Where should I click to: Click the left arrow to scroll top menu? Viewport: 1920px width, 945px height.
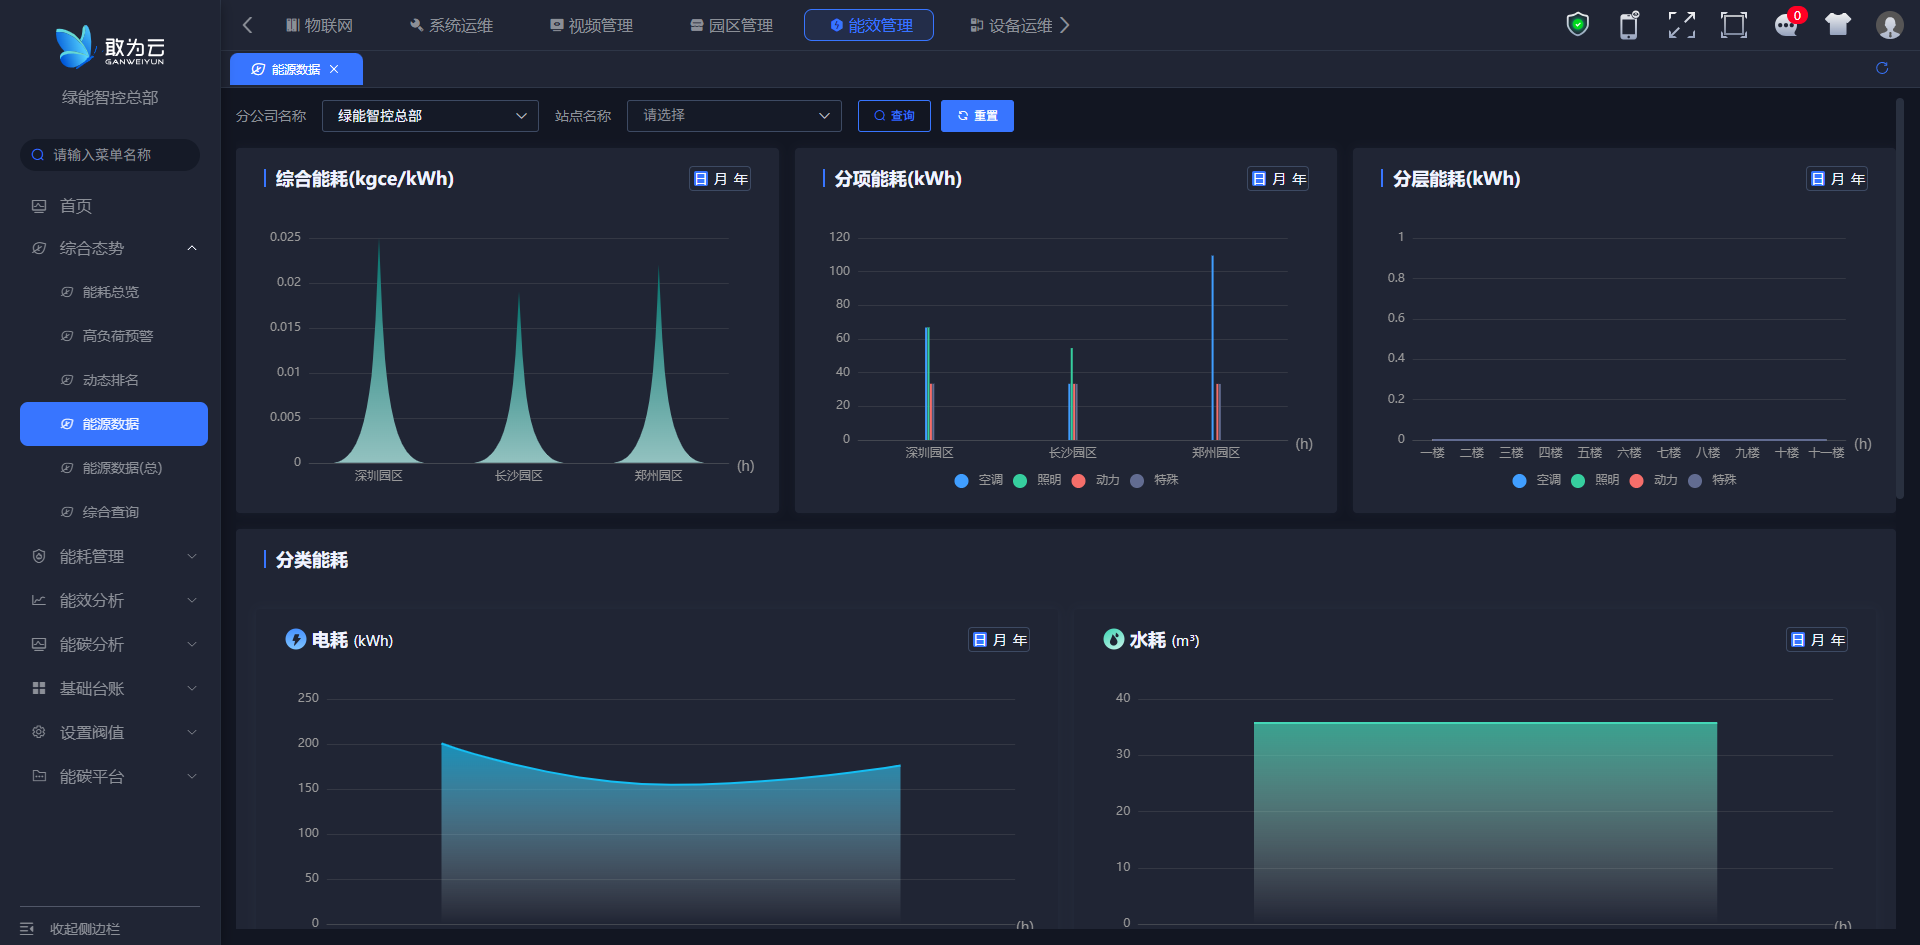point(248,25)
